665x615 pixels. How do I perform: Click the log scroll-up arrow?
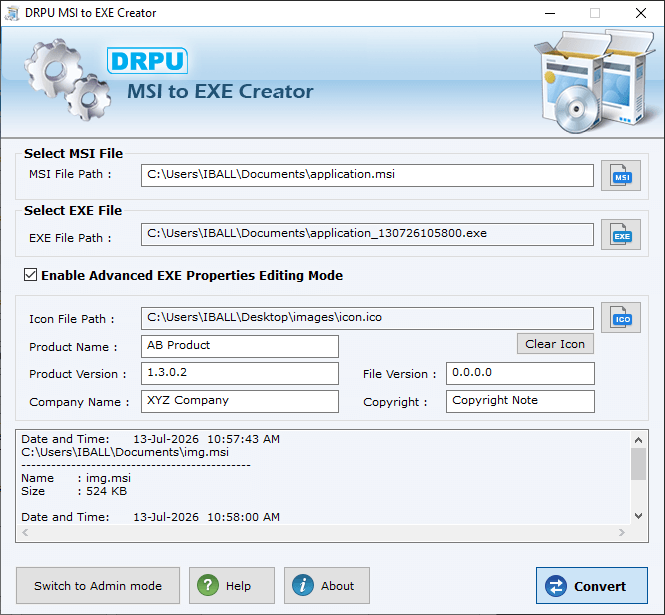[638, 440]
